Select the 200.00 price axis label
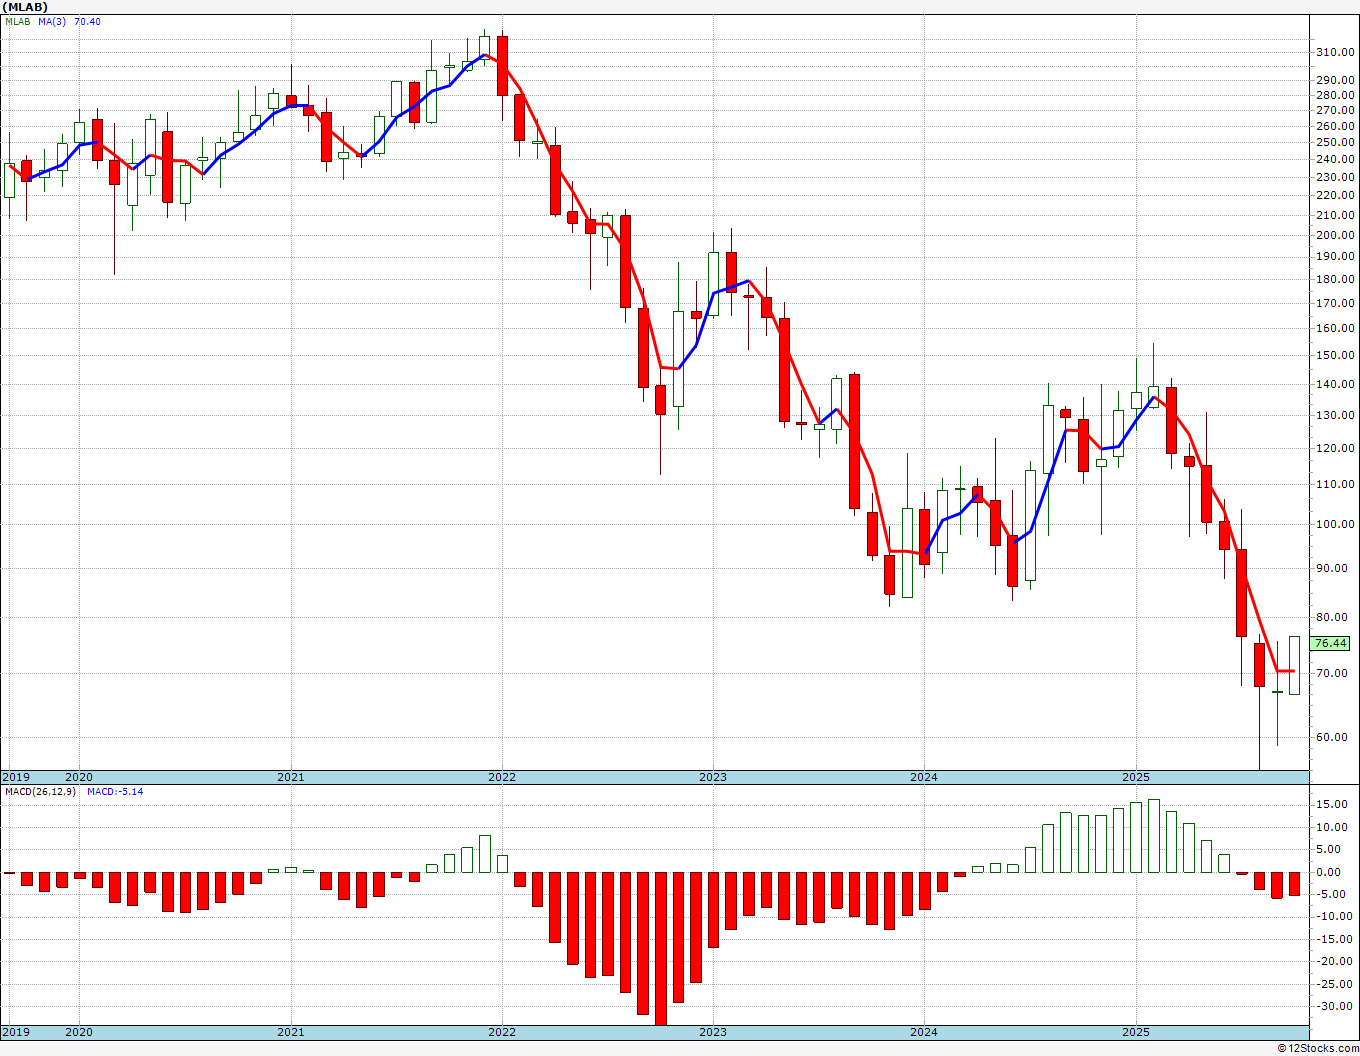 (1335, 236)
